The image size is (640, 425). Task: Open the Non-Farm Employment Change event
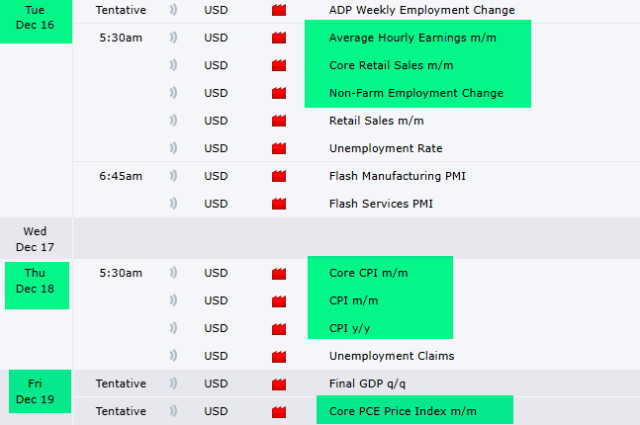pos(416,94)
